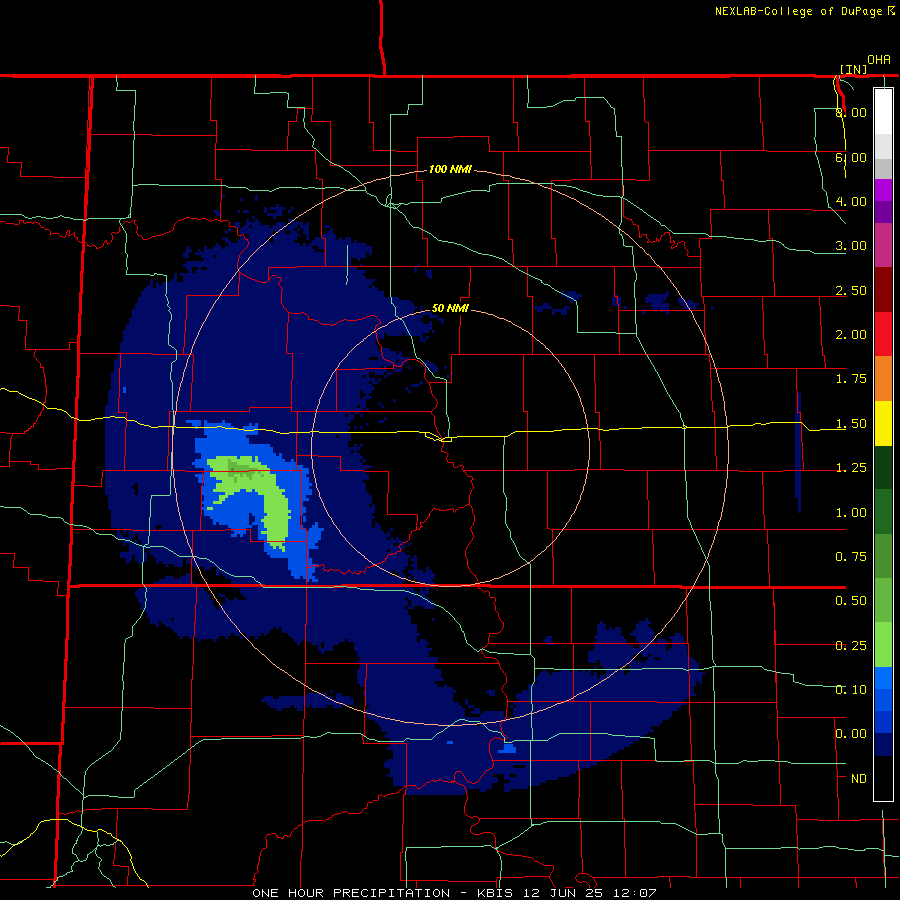900x900 pixels.
Task: Click the 8.00 scale value
Action: pos(851,112)
